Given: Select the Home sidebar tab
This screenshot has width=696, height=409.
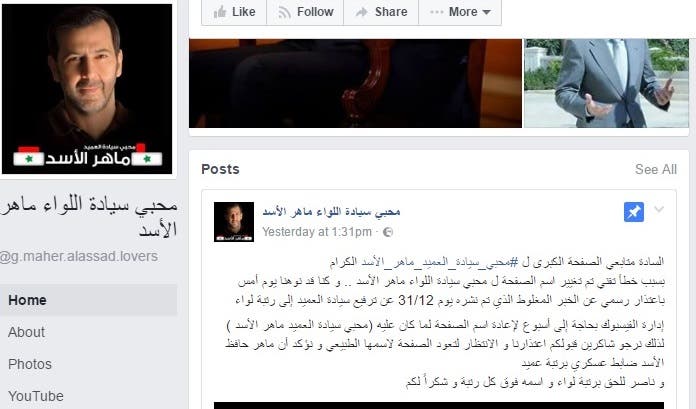Looking at the screenshot, I should pyautogui.click(x=88, y=300).
